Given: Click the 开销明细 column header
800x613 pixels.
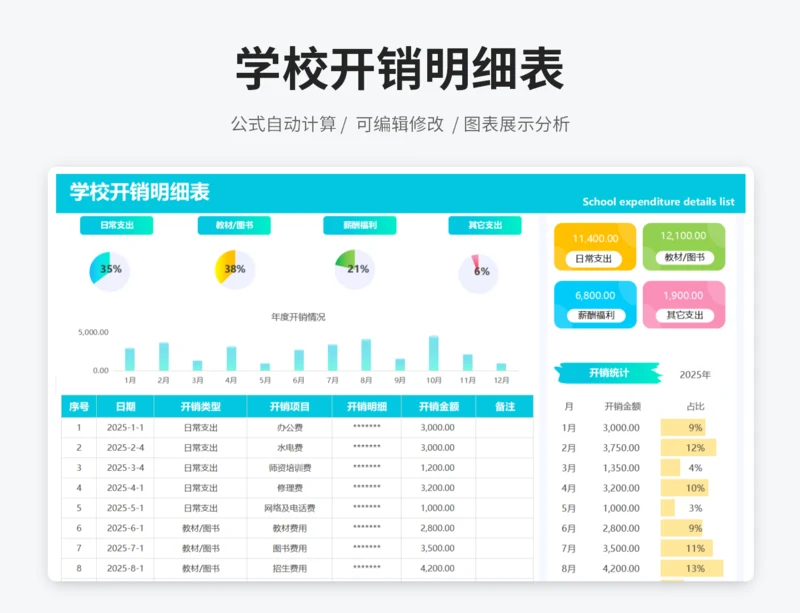Looking at the screenshot, I should click(367, 407).
